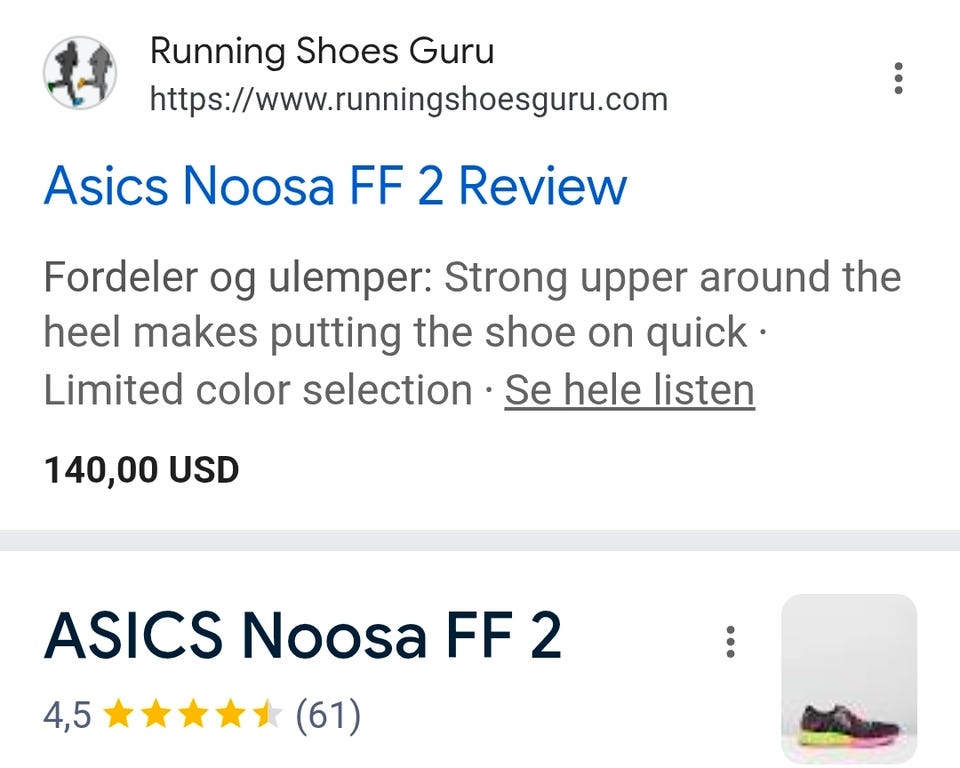Open the ASICS shoe product thumbnail
Screen dimensions: 960x768
[849, 679]
